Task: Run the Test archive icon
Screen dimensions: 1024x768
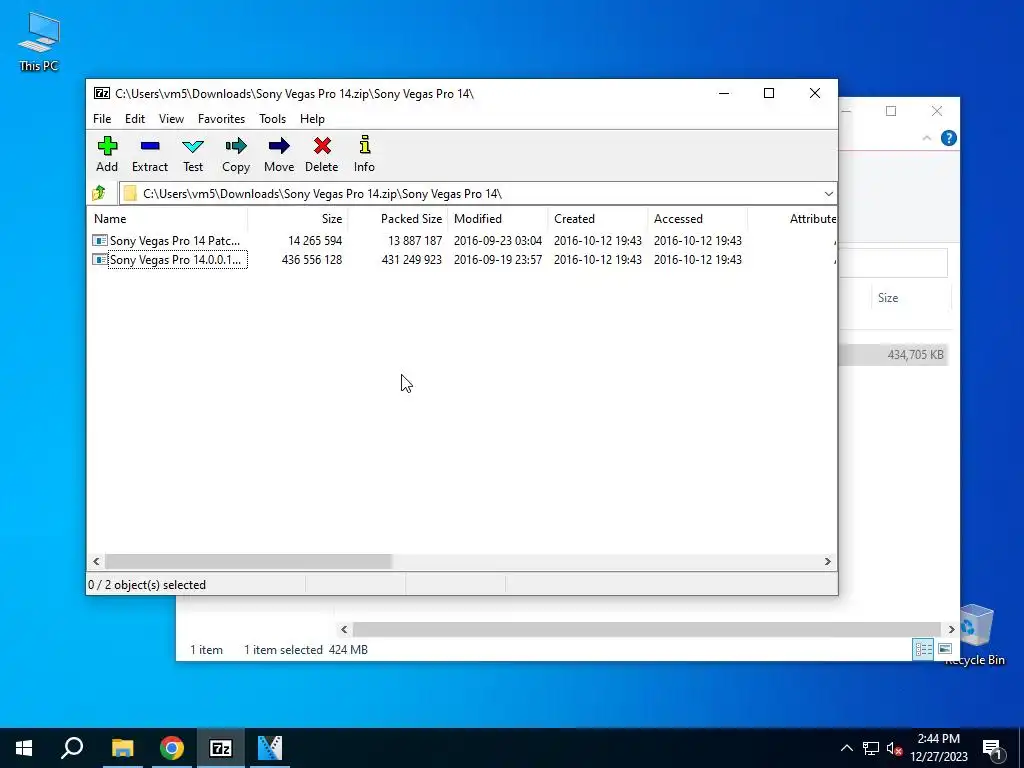Action: pos(193,146)
